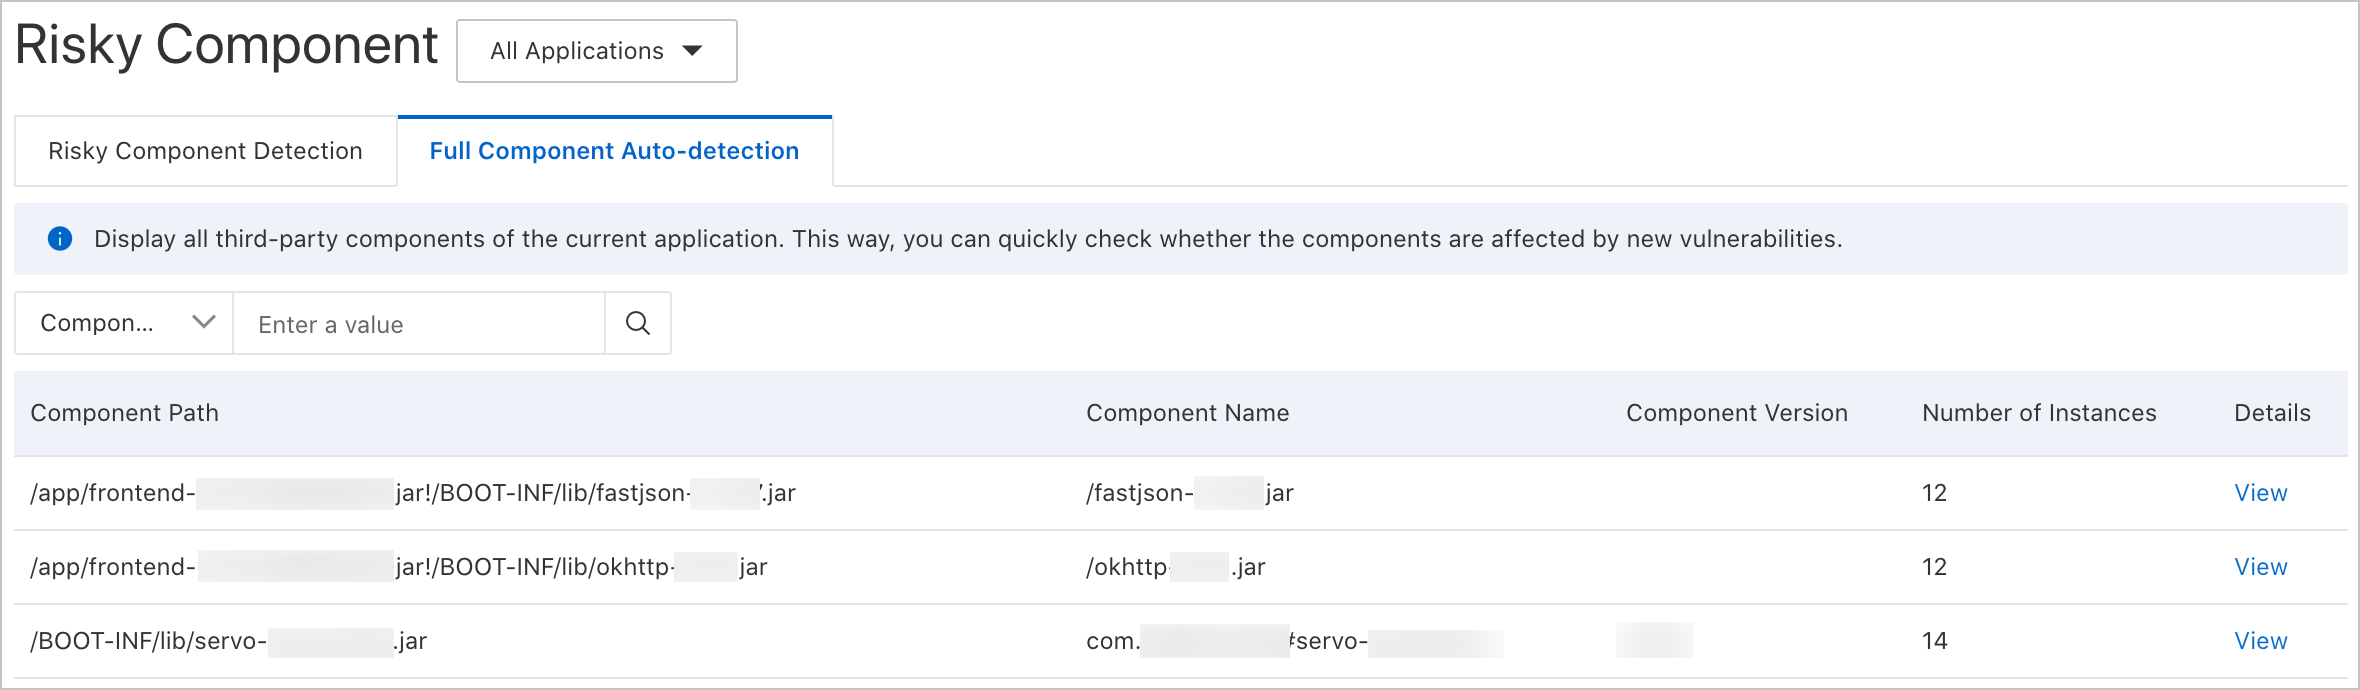Image resolution: width=2360 pixels, height=690 pixels.
Task: Click the blue info icon in banner
Action: tap(60, 239)
